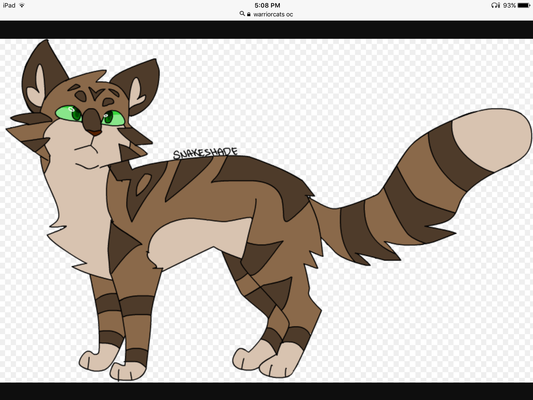The width and height of the screenshot is (533, 400).
Task: Click the padlock security icon
Action: pos(249,14)
